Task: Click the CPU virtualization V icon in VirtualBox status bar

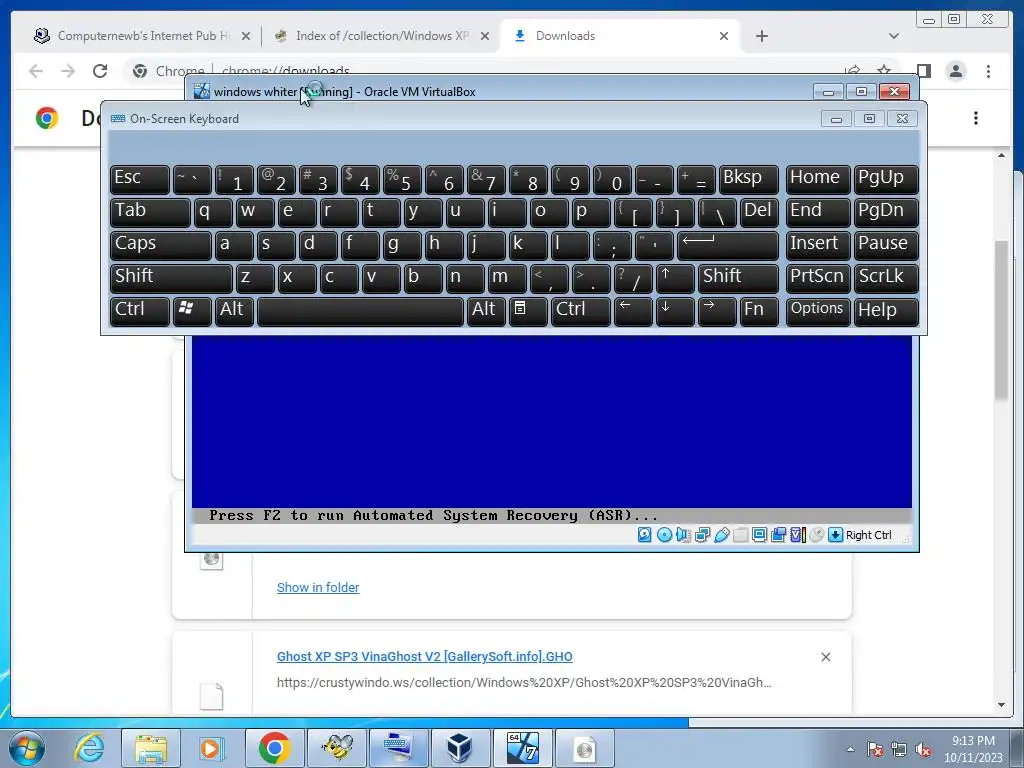Action: pos(797,535)
